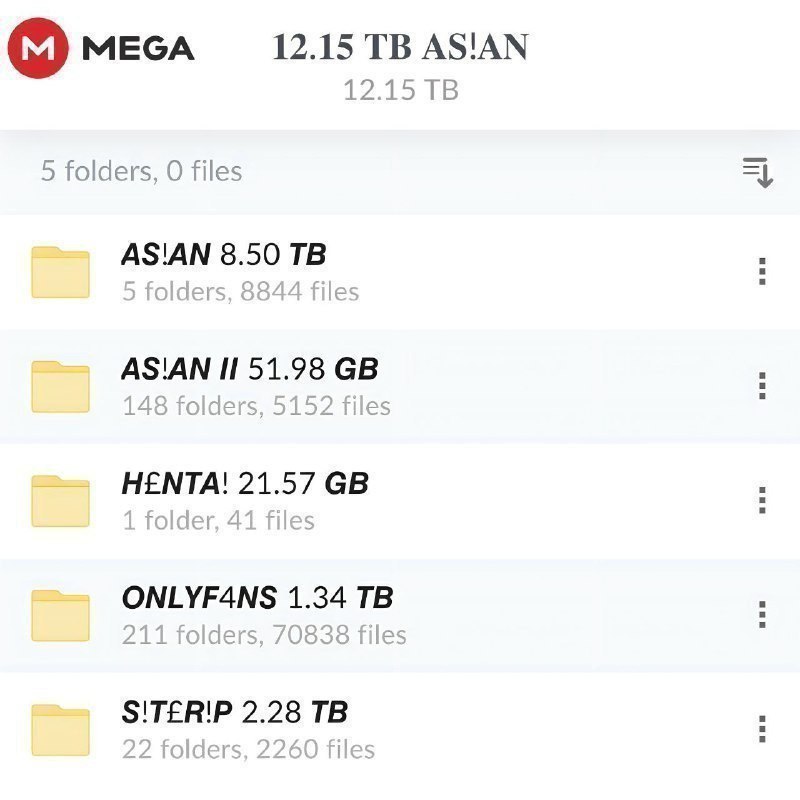
Task: Click the 211 folders, 70838 files row
Action: click(x=400, y=615)
